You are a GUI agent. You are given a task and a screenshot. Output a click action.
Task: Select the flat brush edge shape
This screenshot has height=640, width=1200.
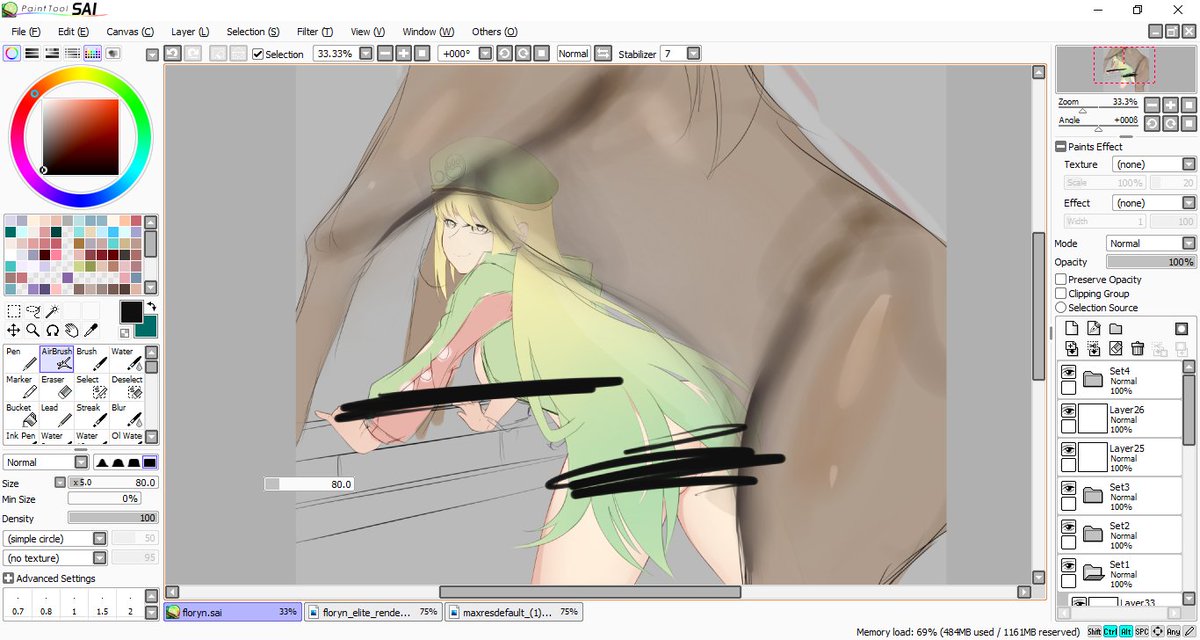point(150,462)
